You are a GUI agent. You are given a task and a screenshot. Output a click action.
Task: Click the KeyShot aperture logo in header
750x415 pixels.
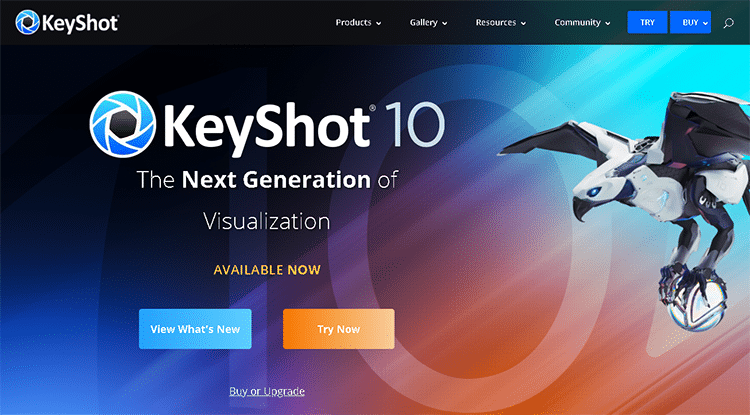[x=27, y=22]
